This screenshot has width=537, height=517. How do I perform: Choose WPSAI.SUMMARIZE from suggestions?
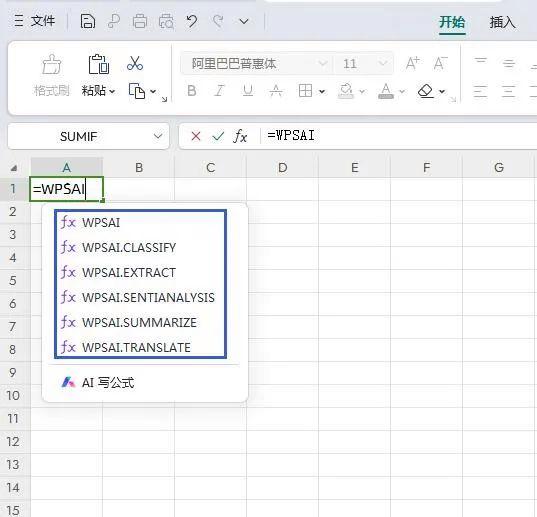pos(140,323)
